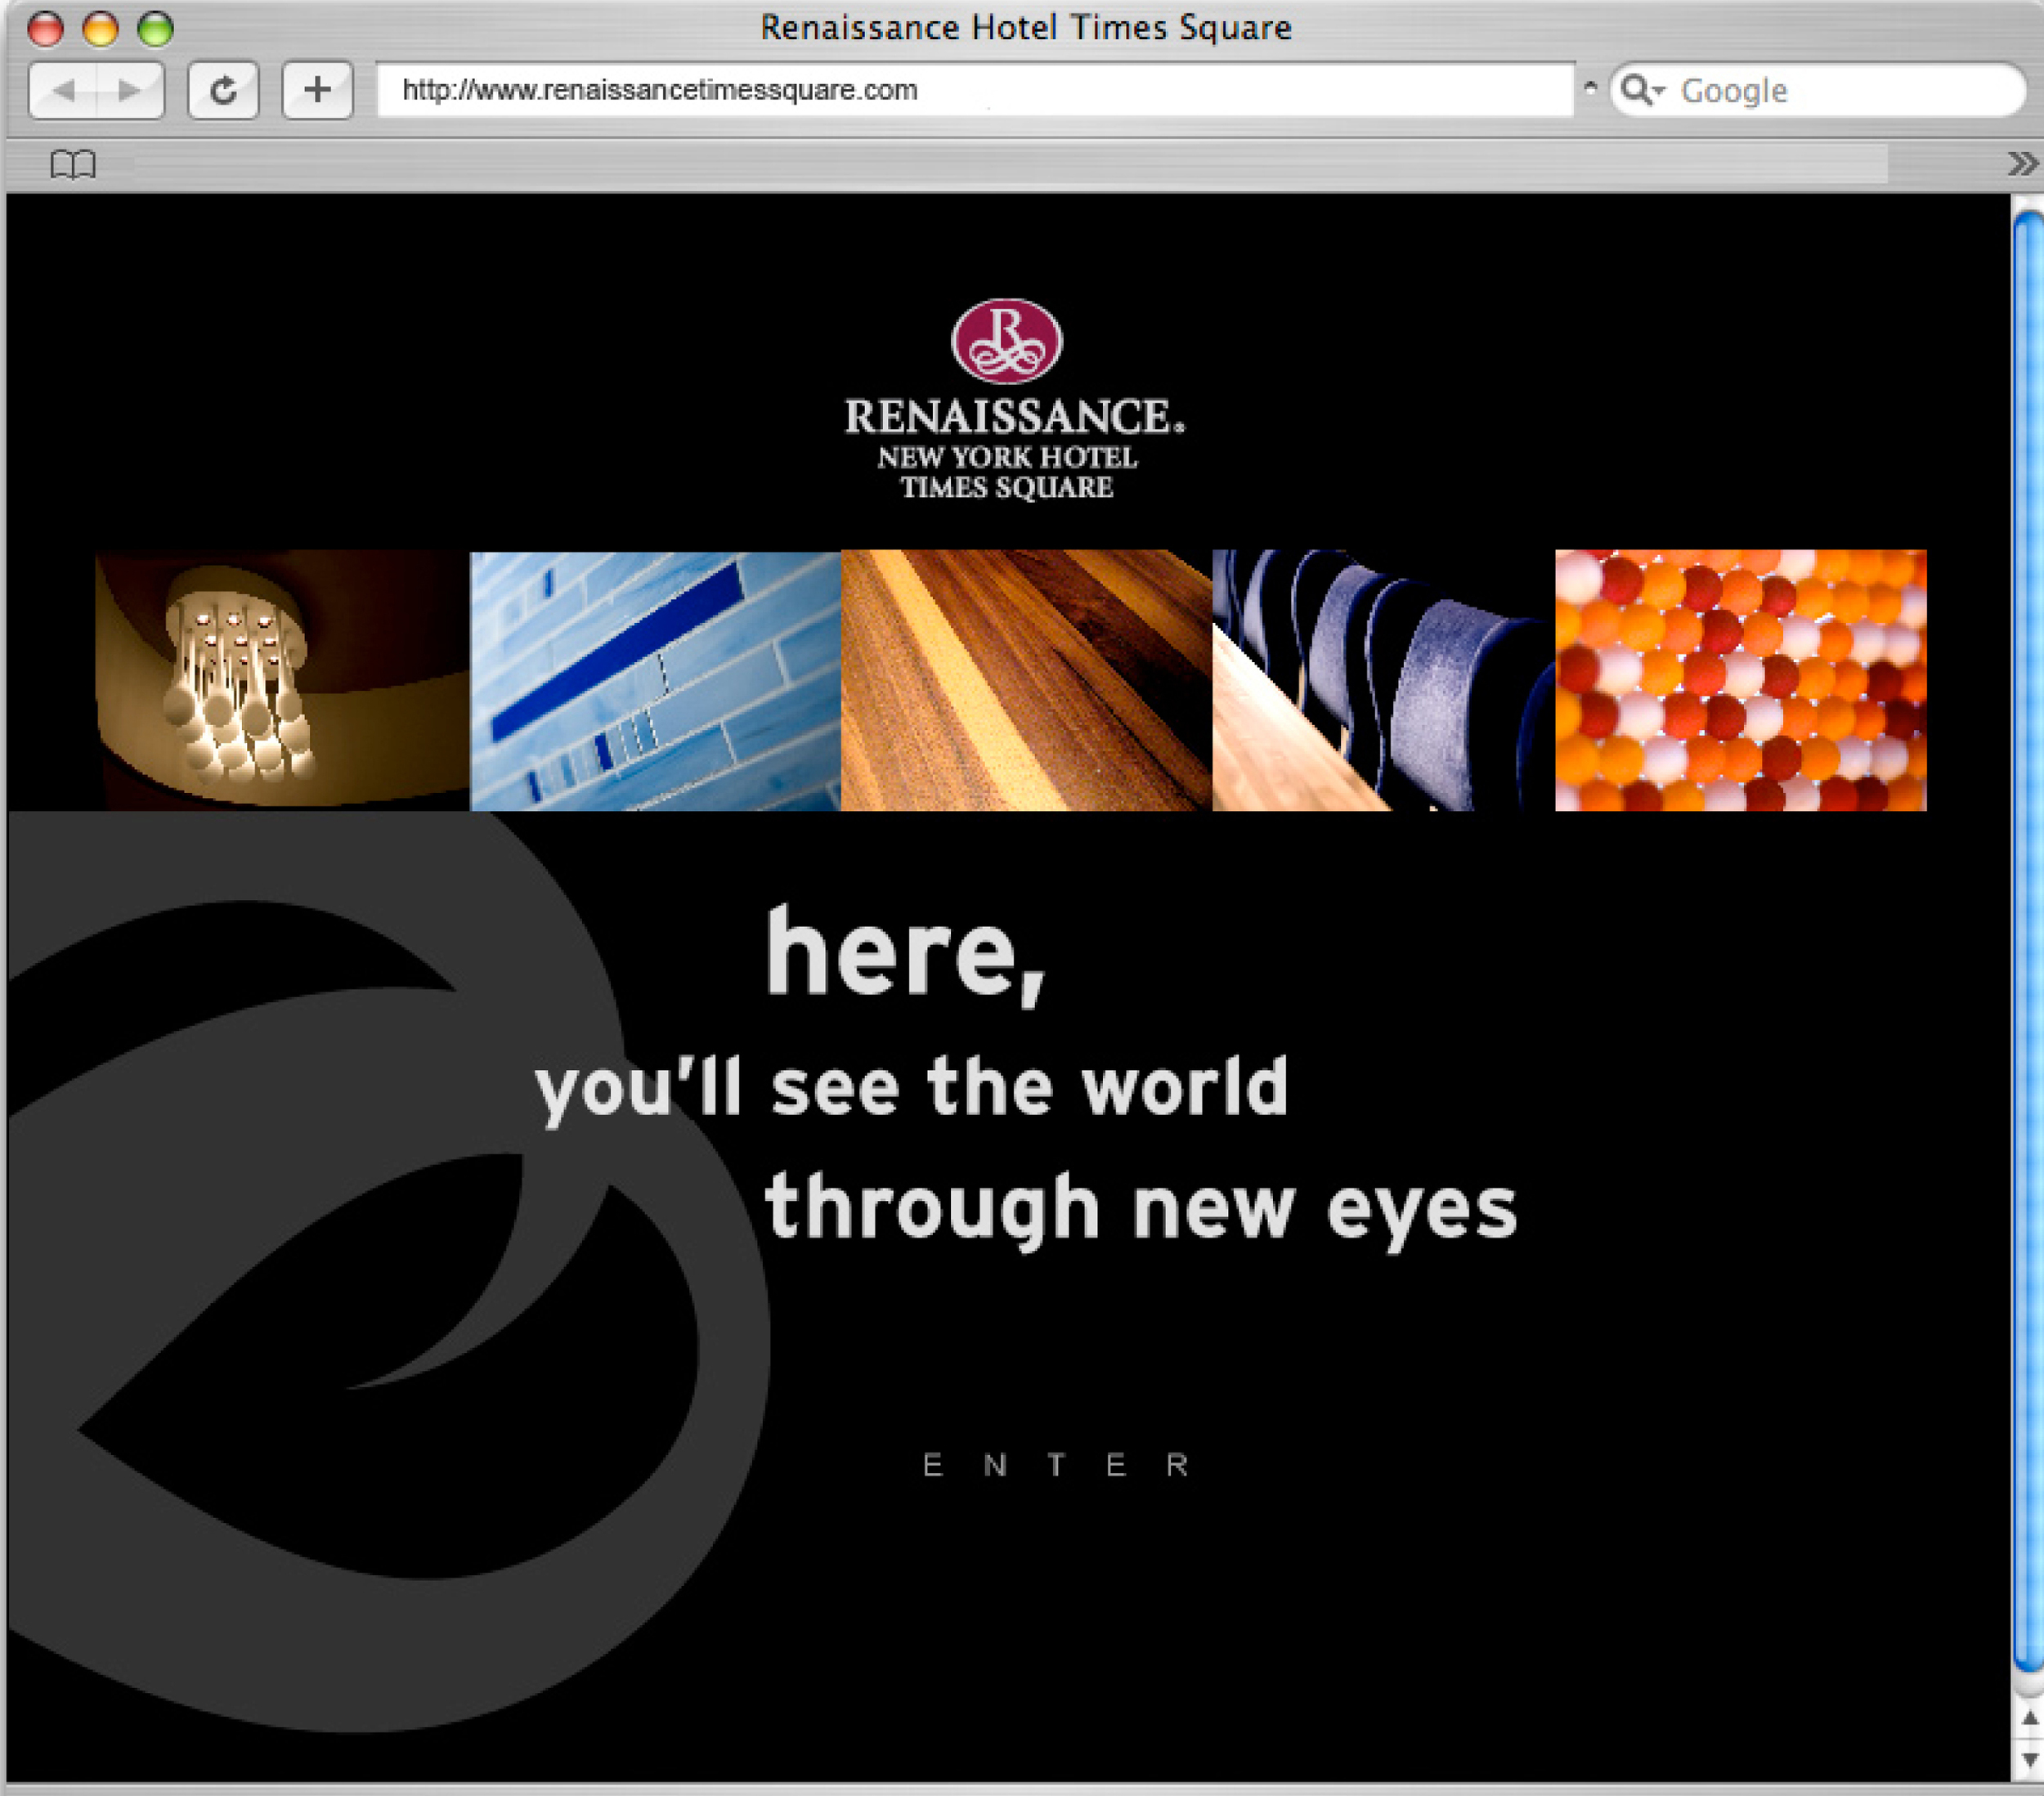2044x1796 pixels.
Task: Click the browser Forward arrow button
Action: (x=130, y=91)
